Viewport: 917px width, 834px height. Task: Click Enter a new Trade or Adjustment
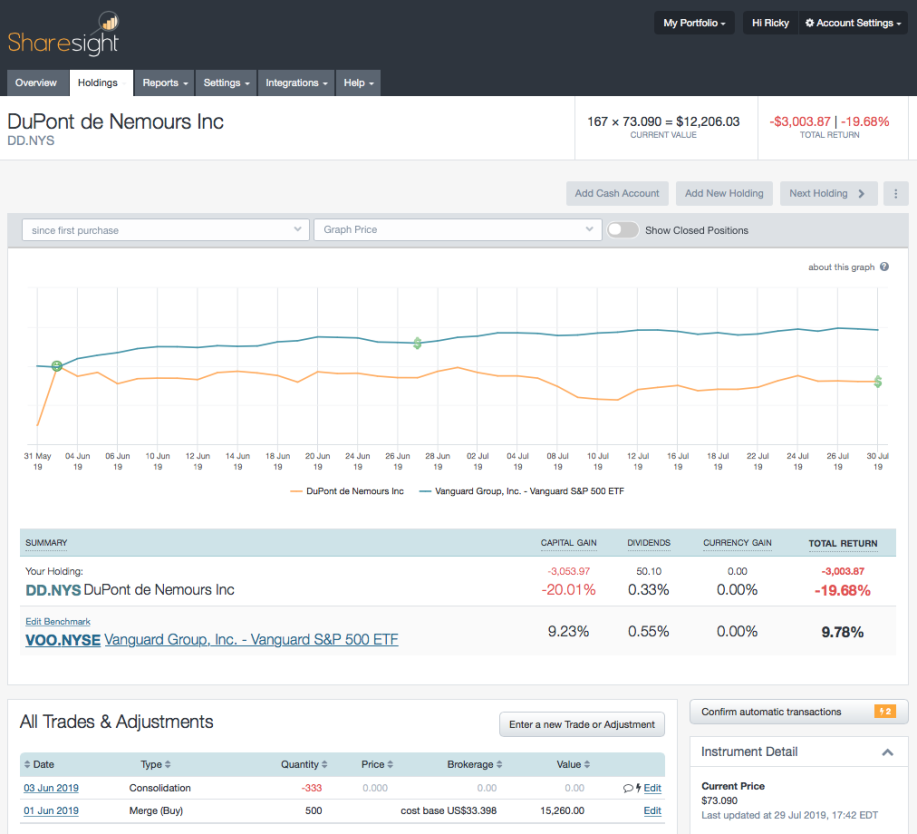pyautogui.click(x=582, y=724)
